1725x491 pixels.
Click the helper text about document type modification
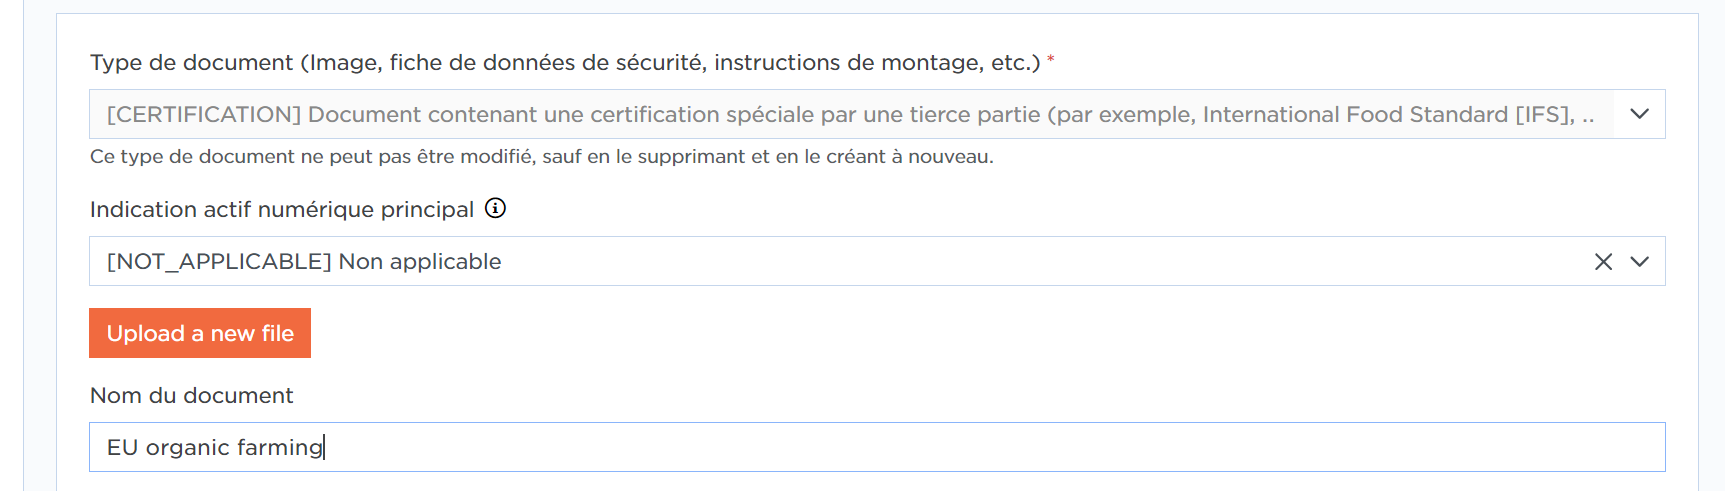click(541, 157)
